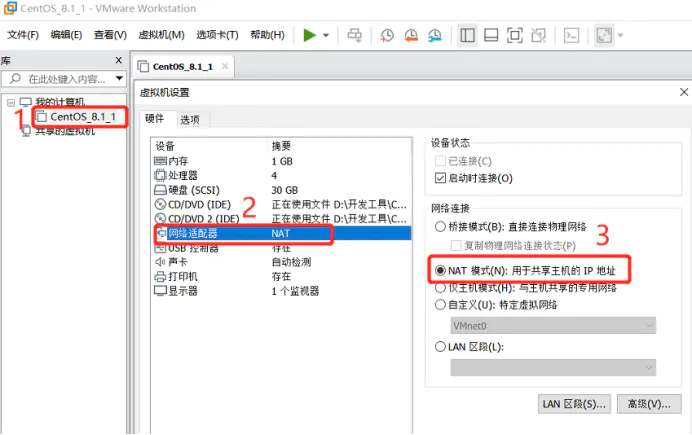Click the stretch guest display icon
Viewport: 692px width, 435px height.
pos(604,35)
